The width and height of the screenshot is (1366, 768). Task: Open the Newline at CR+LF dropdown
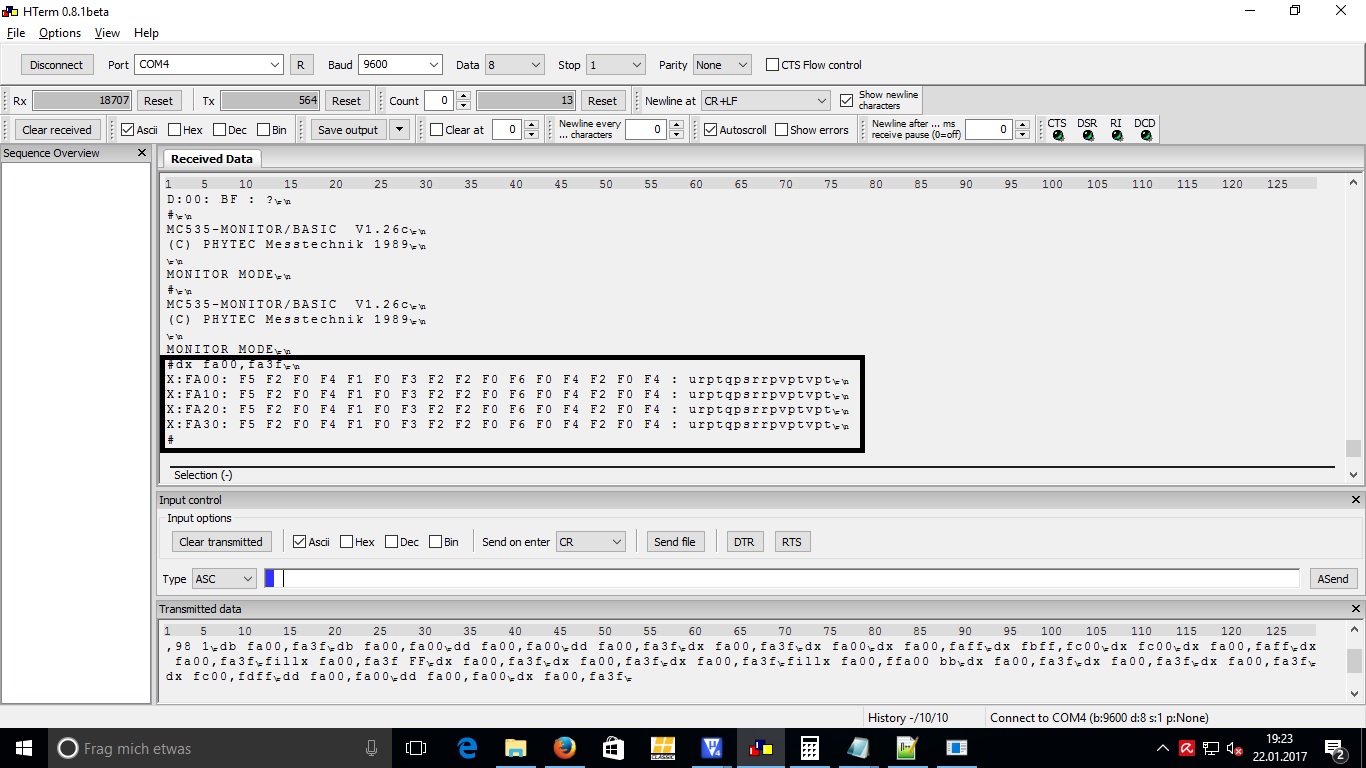(766, 101)
